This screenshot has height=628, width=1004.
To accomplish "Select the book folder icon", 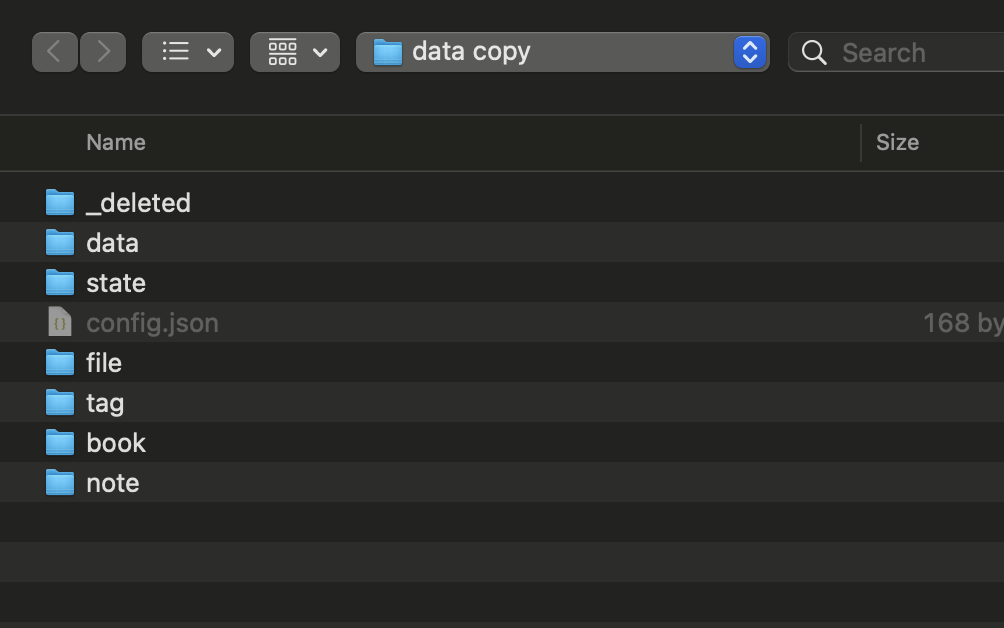I will [x=60, y=442].
